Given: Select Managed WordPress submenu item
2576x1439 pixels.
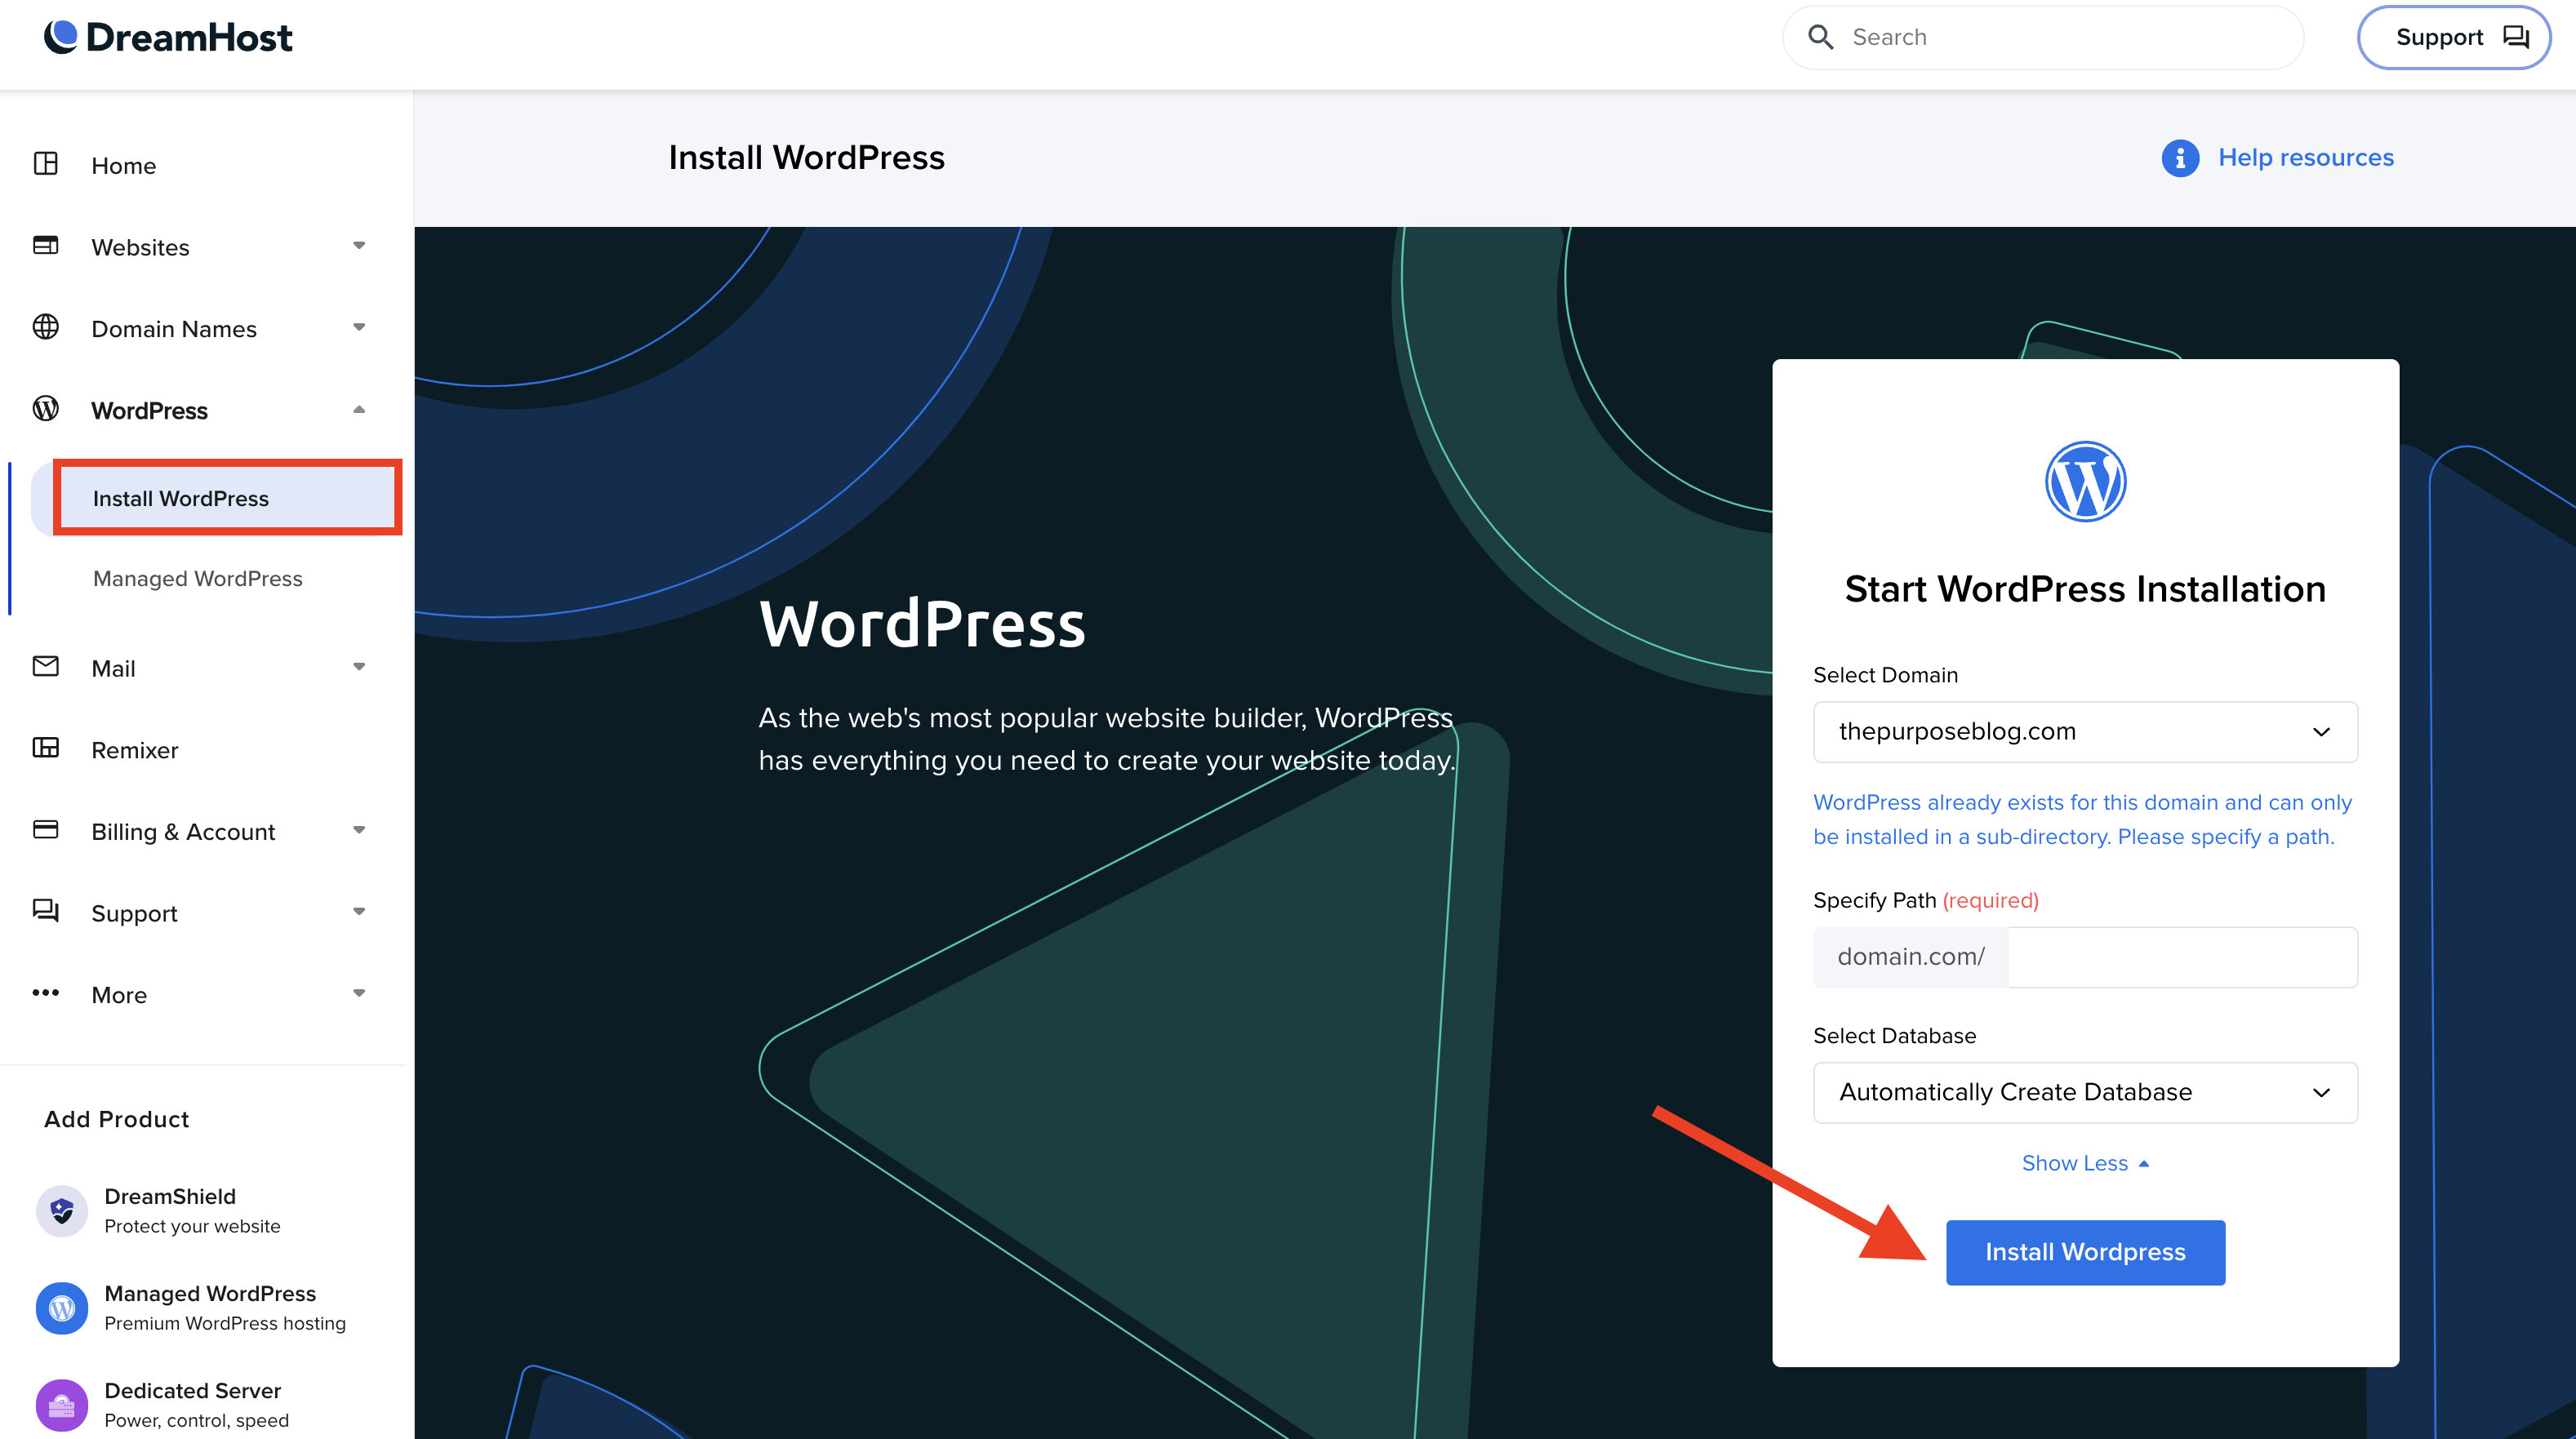Looking at the screenshot, I should coord(197,579).
